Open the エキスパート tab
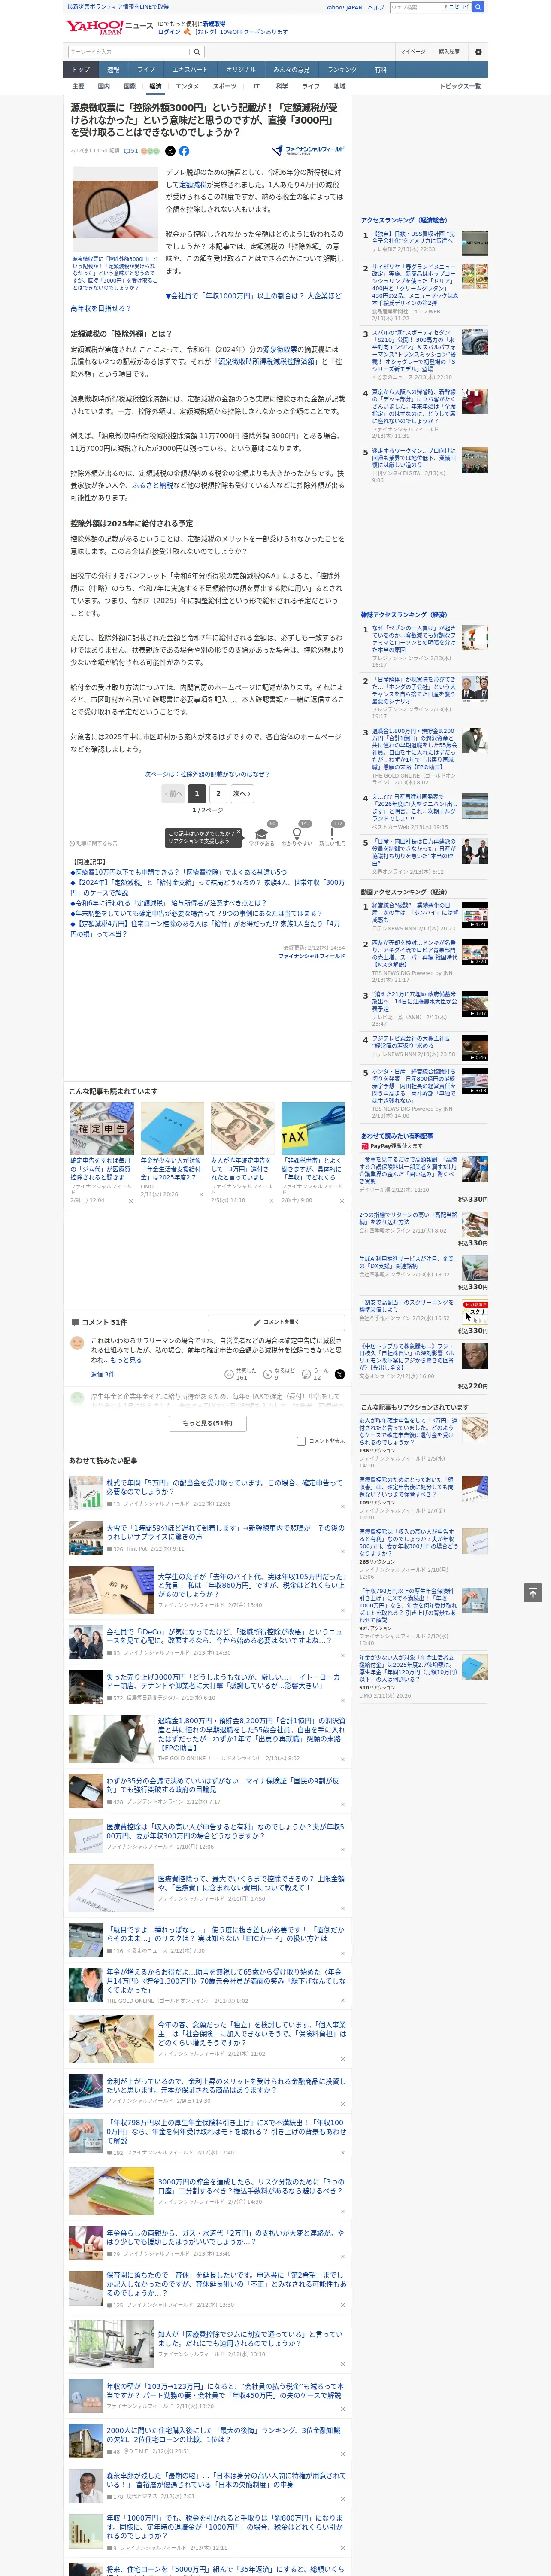Viewport: 551px width, 2576px height. pos(190,70)
